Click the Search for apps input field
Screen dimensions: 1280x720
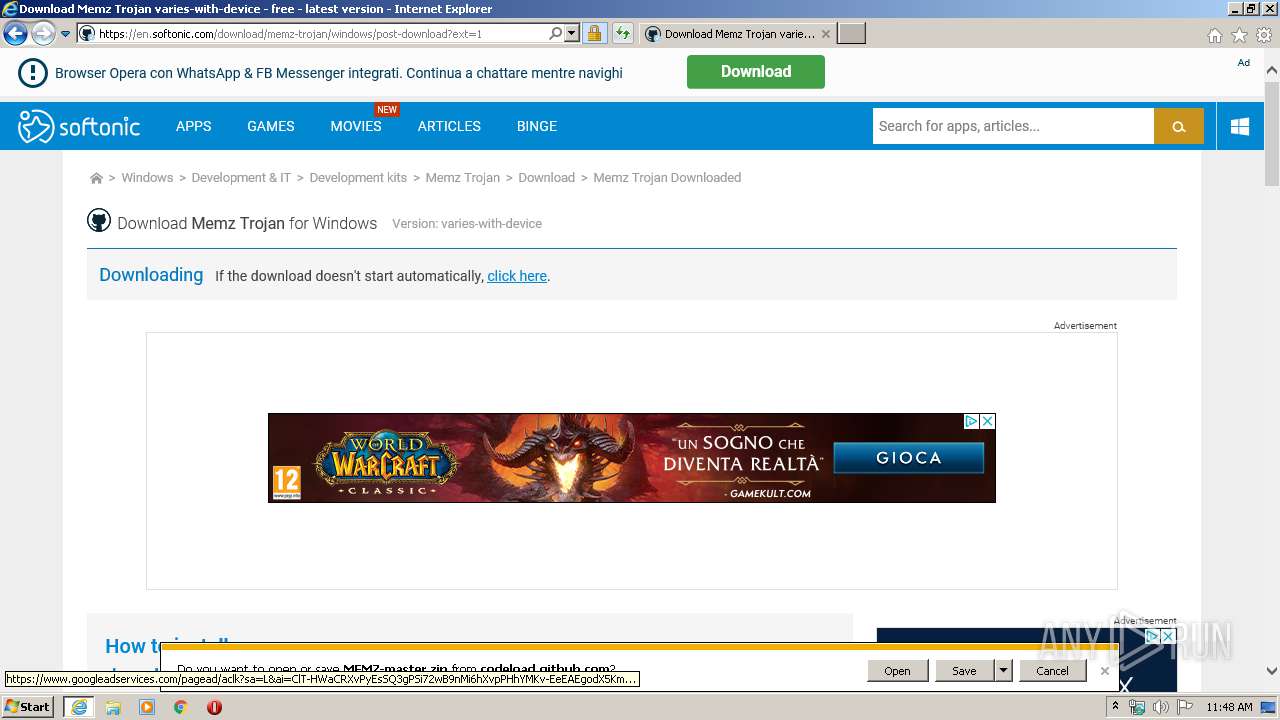click(1013, 126)
